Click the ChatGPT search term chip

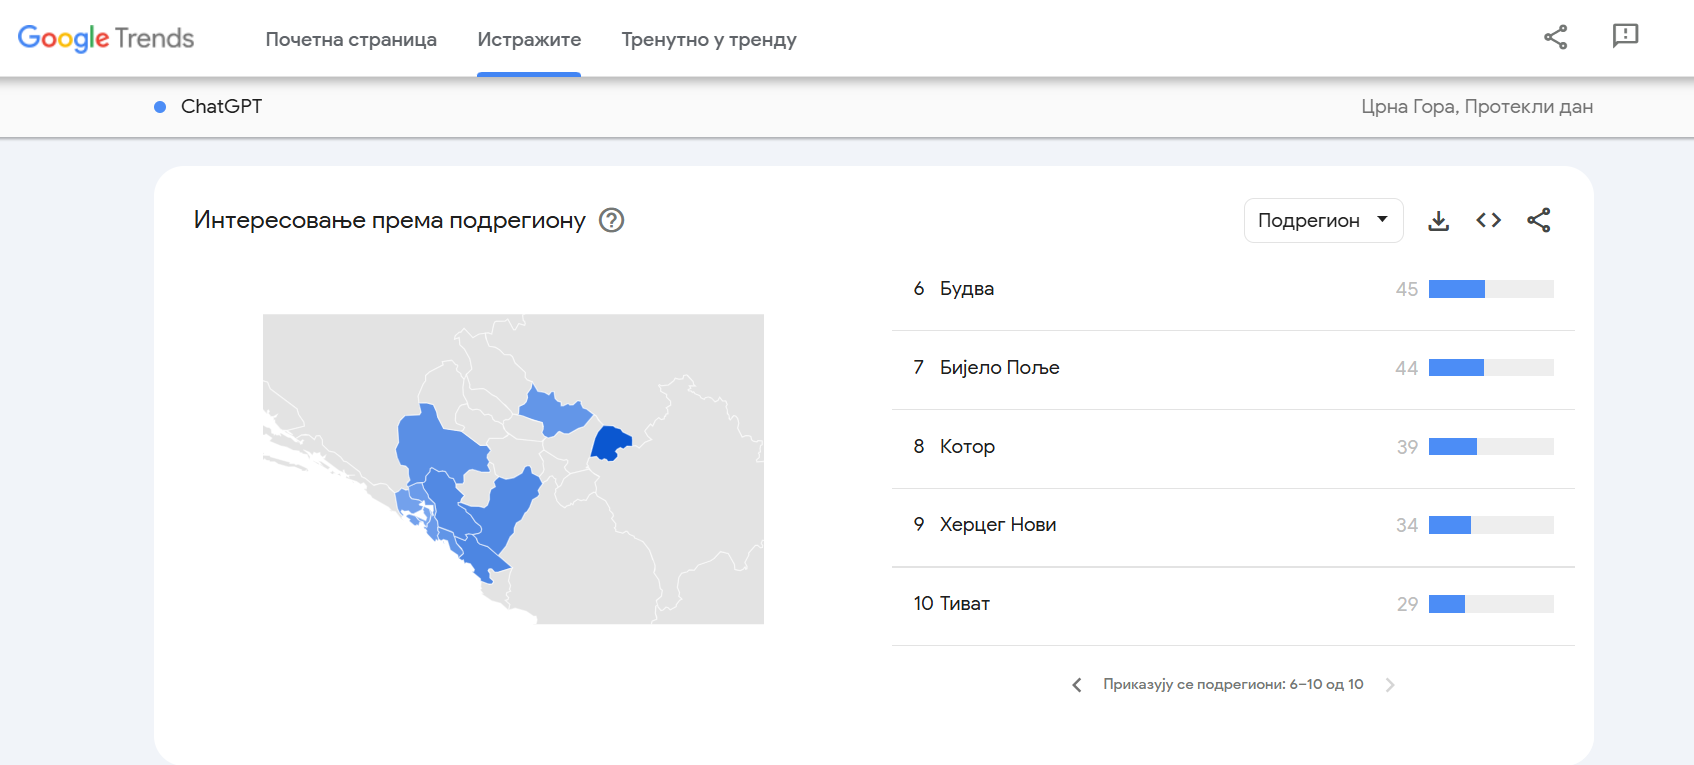(221, 106)
